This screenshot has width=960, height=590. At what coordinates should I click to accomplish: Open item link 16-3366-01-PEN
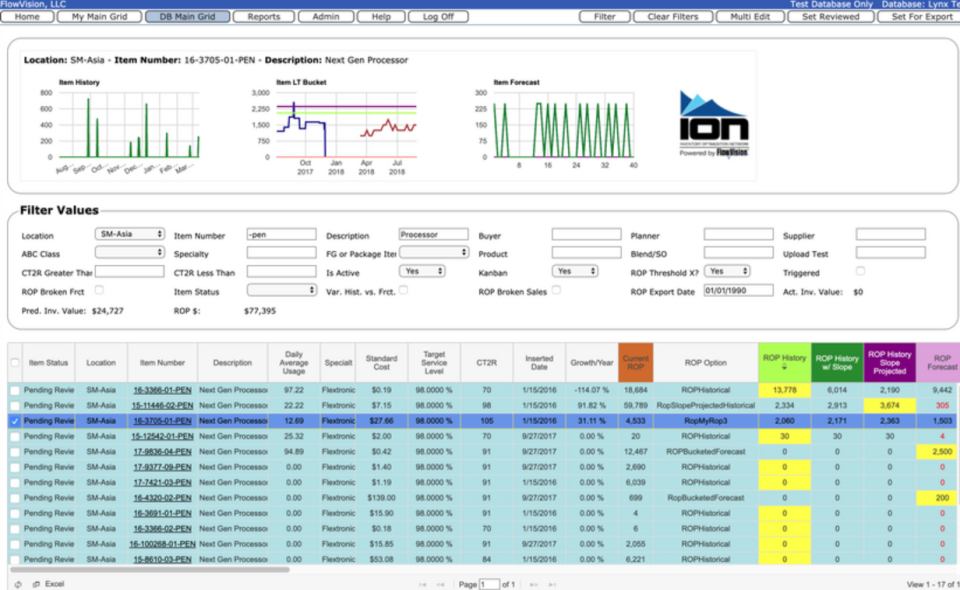click(162, 390)
